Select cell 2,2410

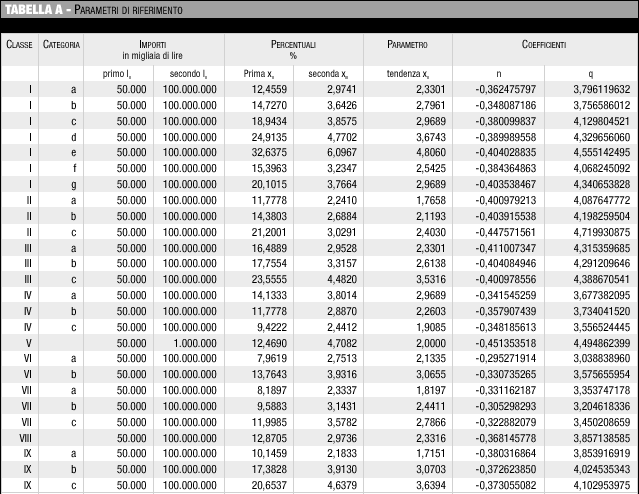(342, 200)
